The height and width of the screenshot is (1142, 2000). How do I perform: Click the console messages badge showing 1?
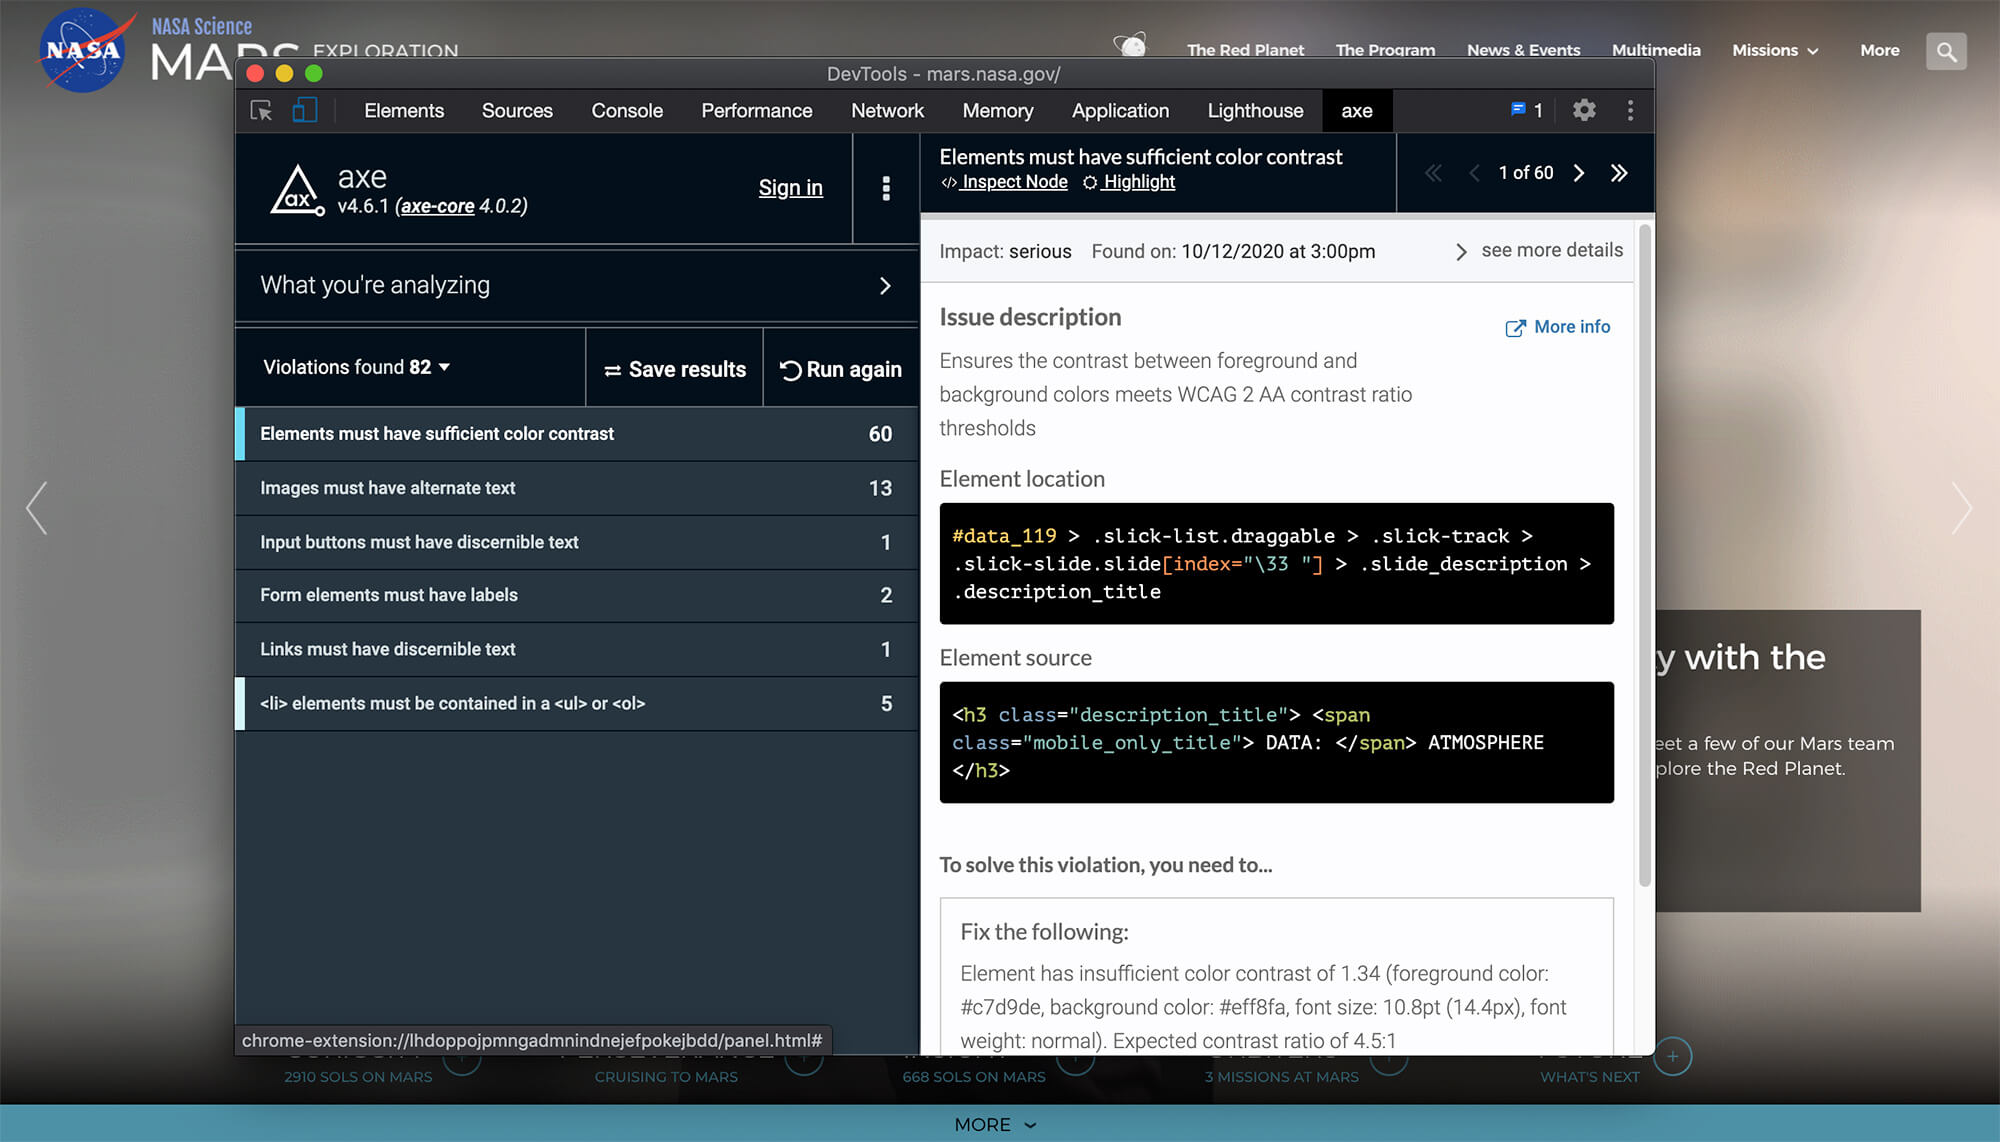(1527, 110)
